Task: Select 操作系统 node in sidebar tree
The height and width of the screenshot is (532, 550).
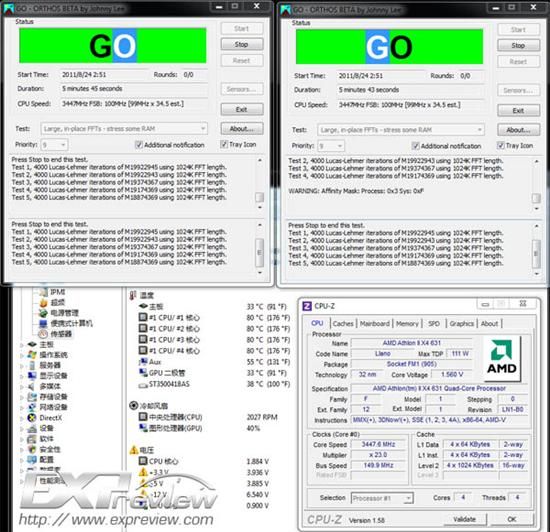Action: (x=48, y=355)
